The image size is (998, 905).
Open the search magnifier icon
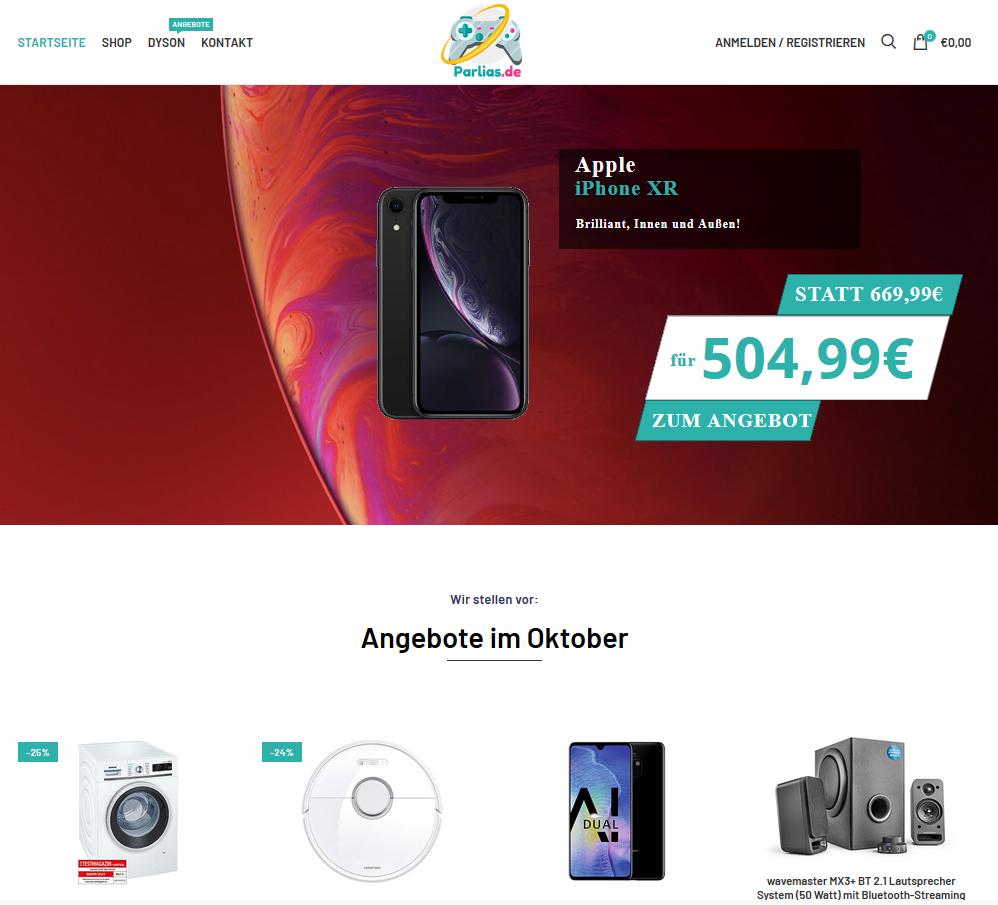tap(889, 42)
